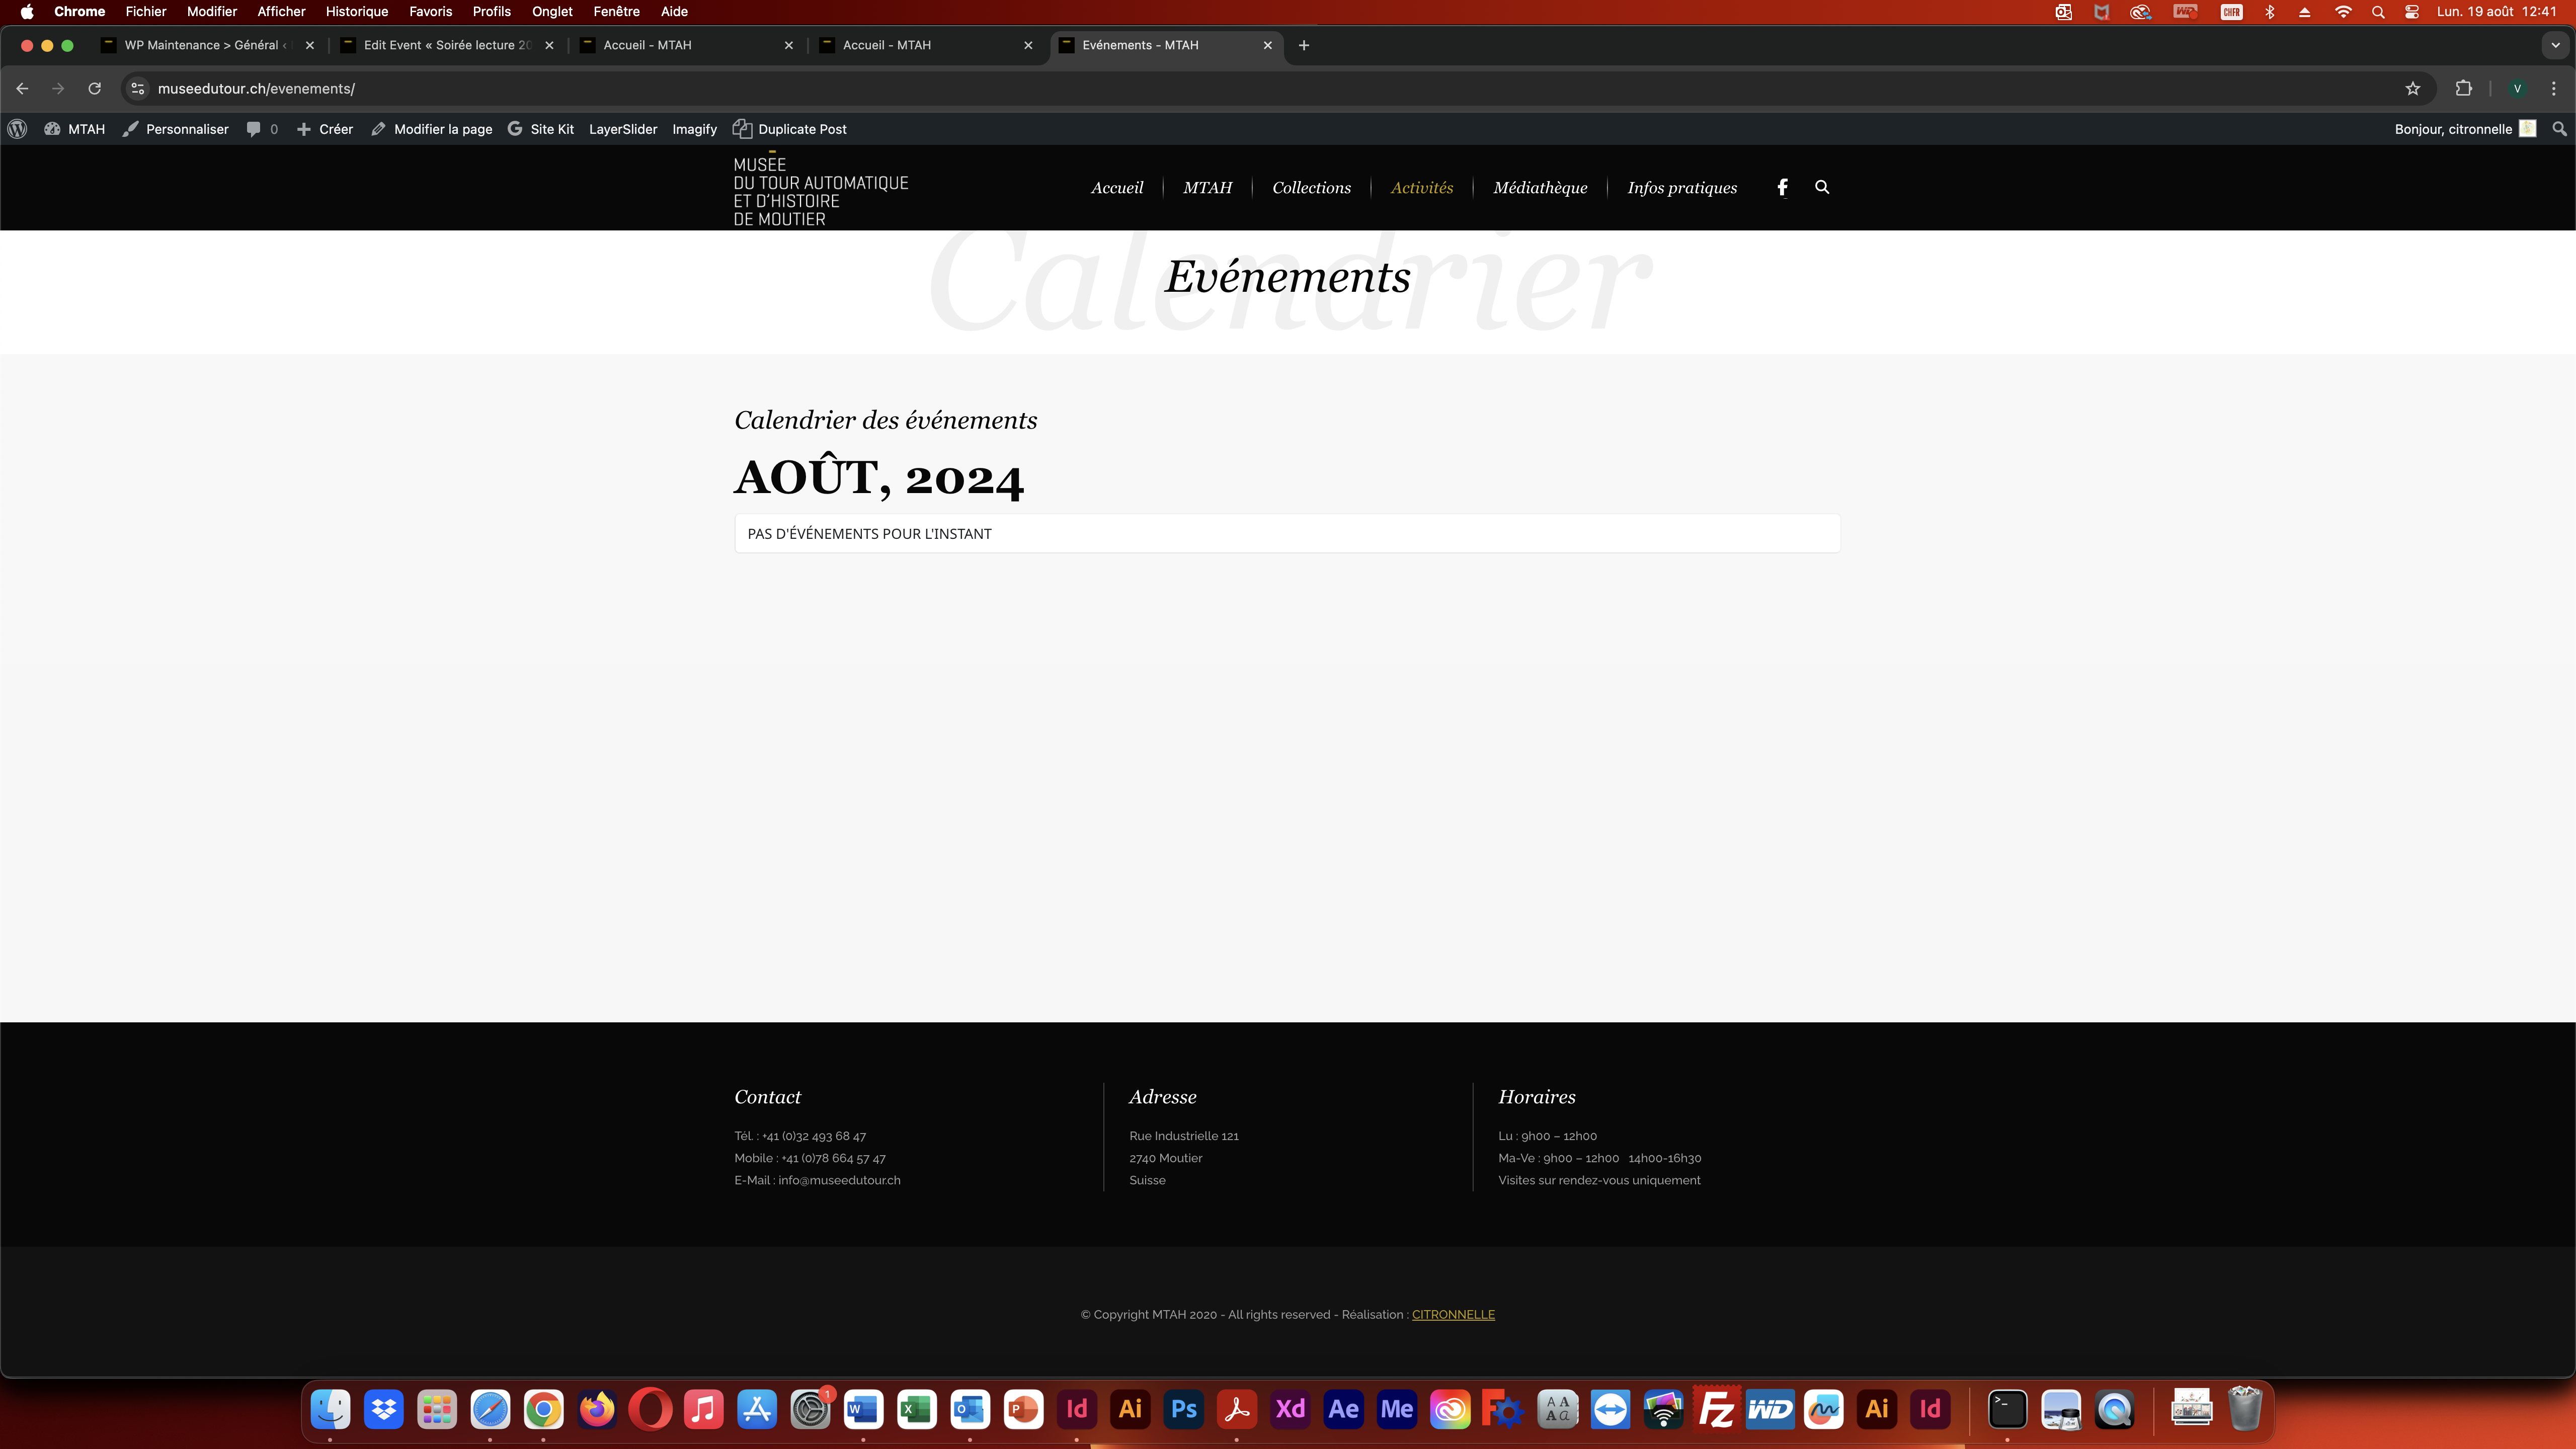Screen dimensions: 2576x1449
Task: Open the Trash in the Dock
Action: 2245,1410
